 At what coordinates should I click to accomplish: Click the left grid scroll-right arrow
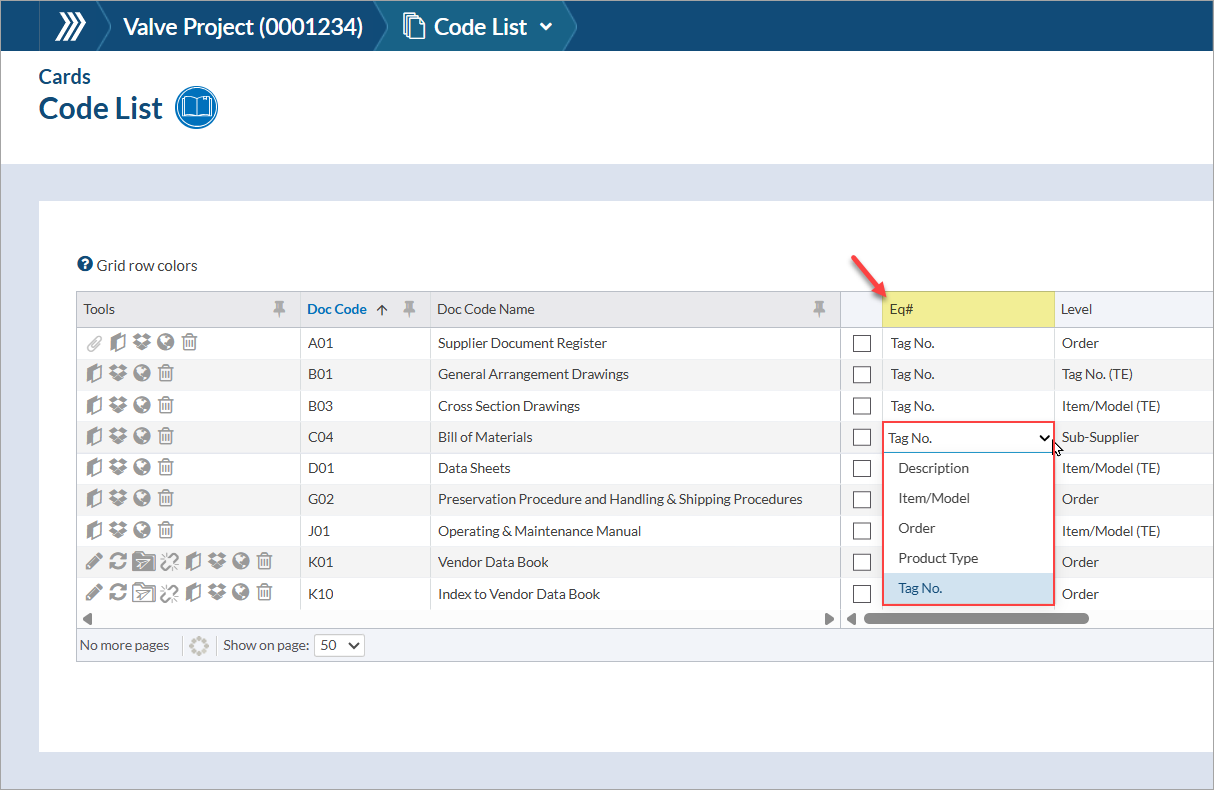828,619
